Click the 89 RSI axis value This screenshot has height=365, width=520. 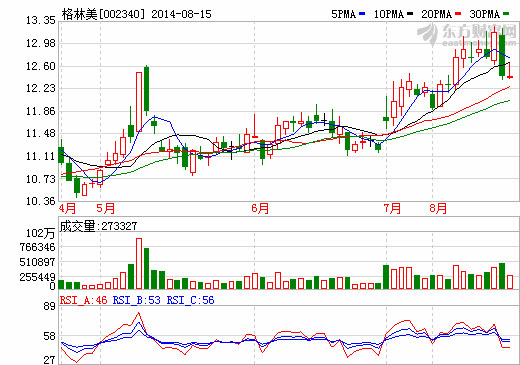pyautogui.click(x=50, y=306)
